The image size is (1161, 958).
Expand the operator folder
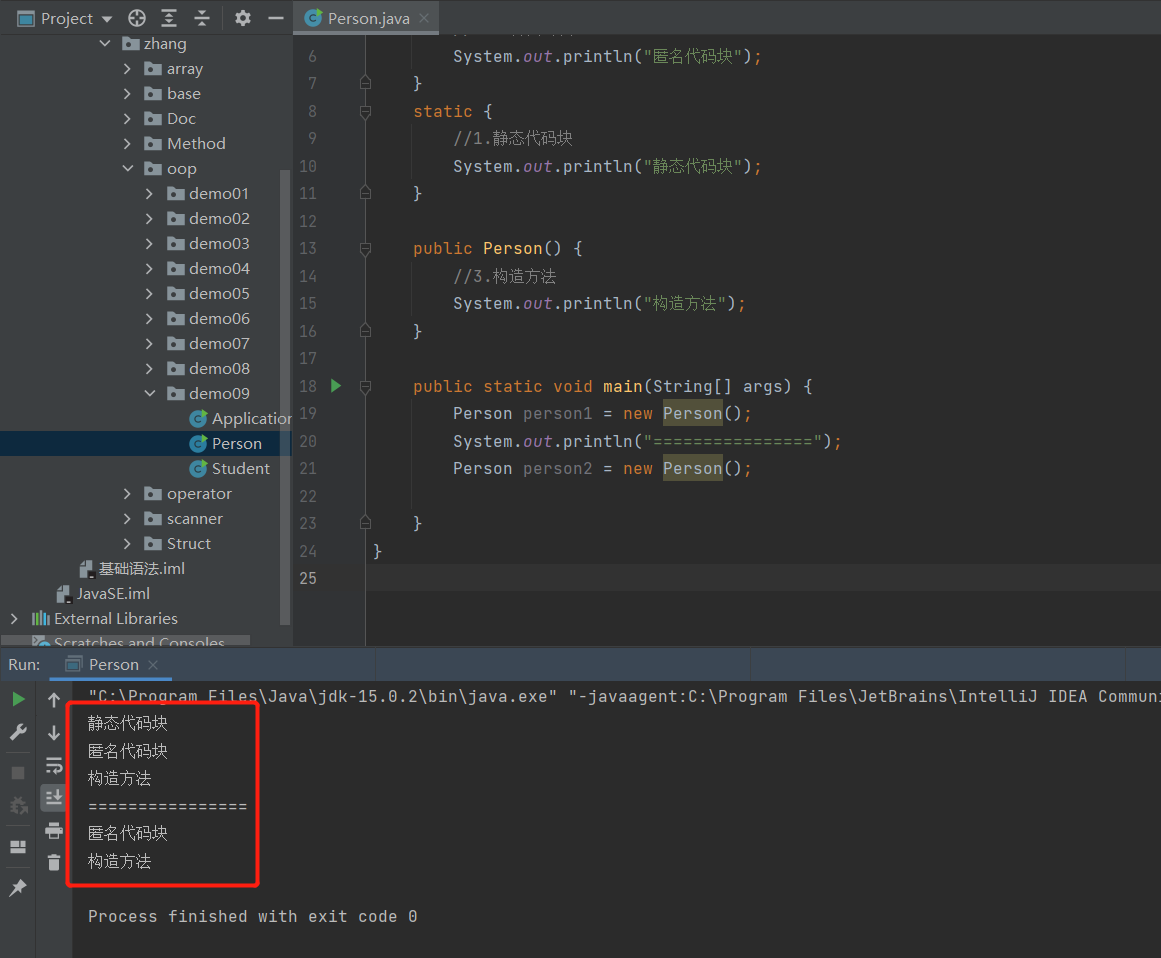(127, 494)
